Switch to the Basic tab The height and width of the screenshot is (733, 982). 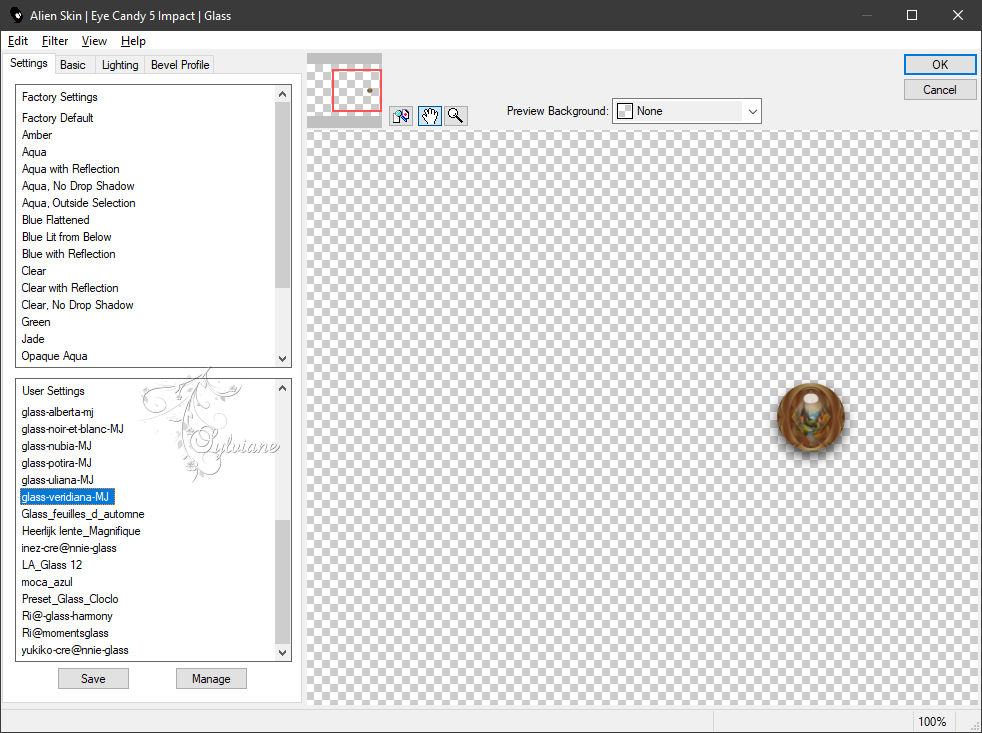[x=73, y=65]
